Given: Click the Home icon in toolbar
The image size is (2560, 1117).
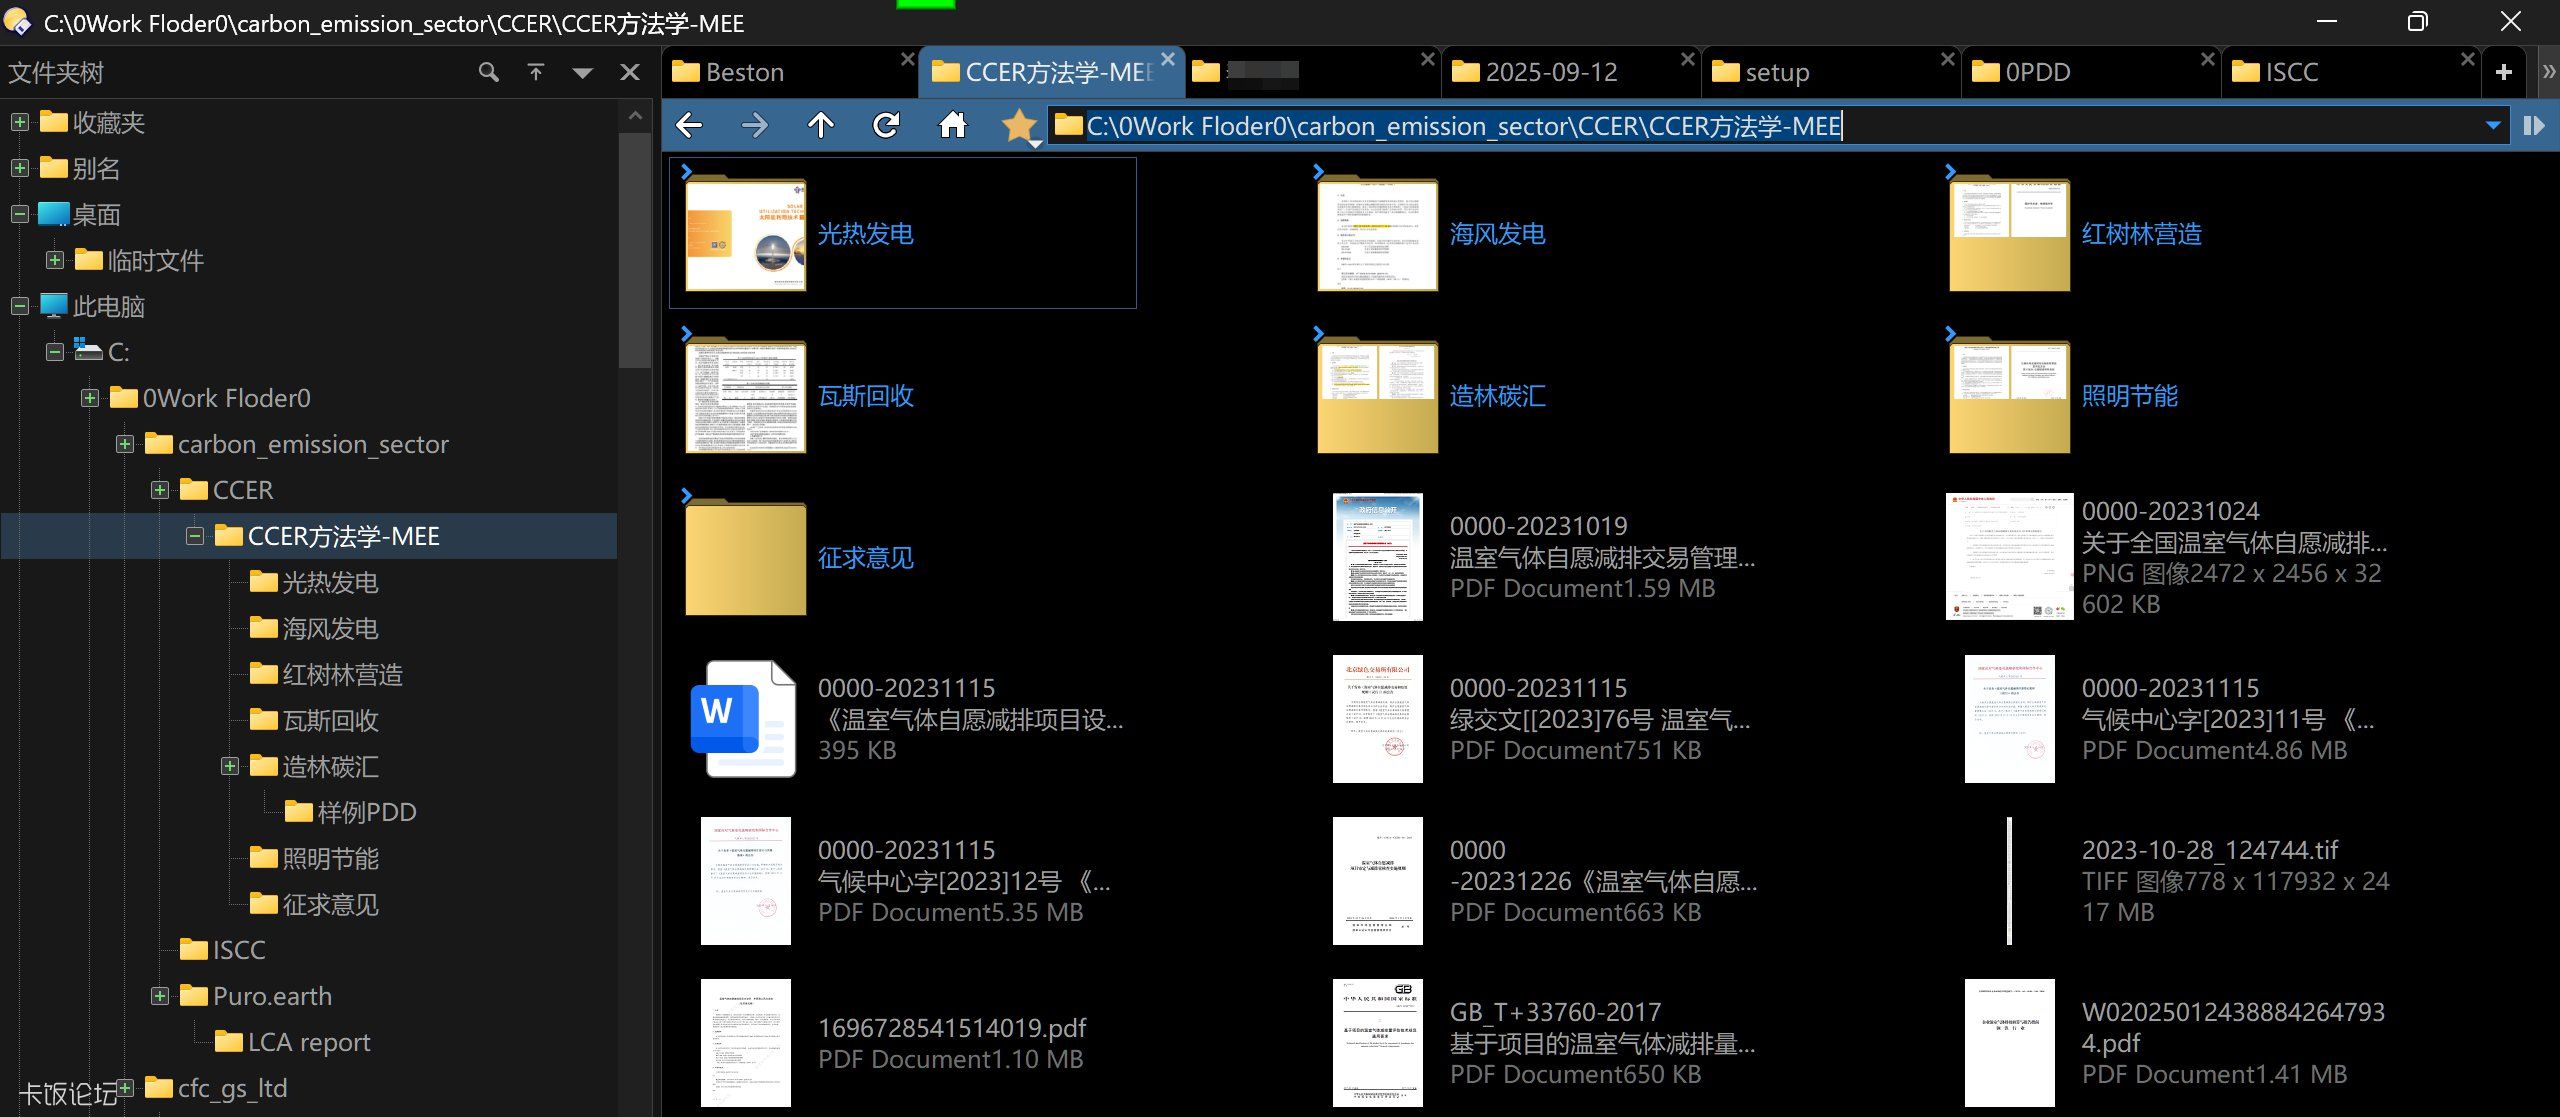Looking at the screenshot, I should pos(952,125).
